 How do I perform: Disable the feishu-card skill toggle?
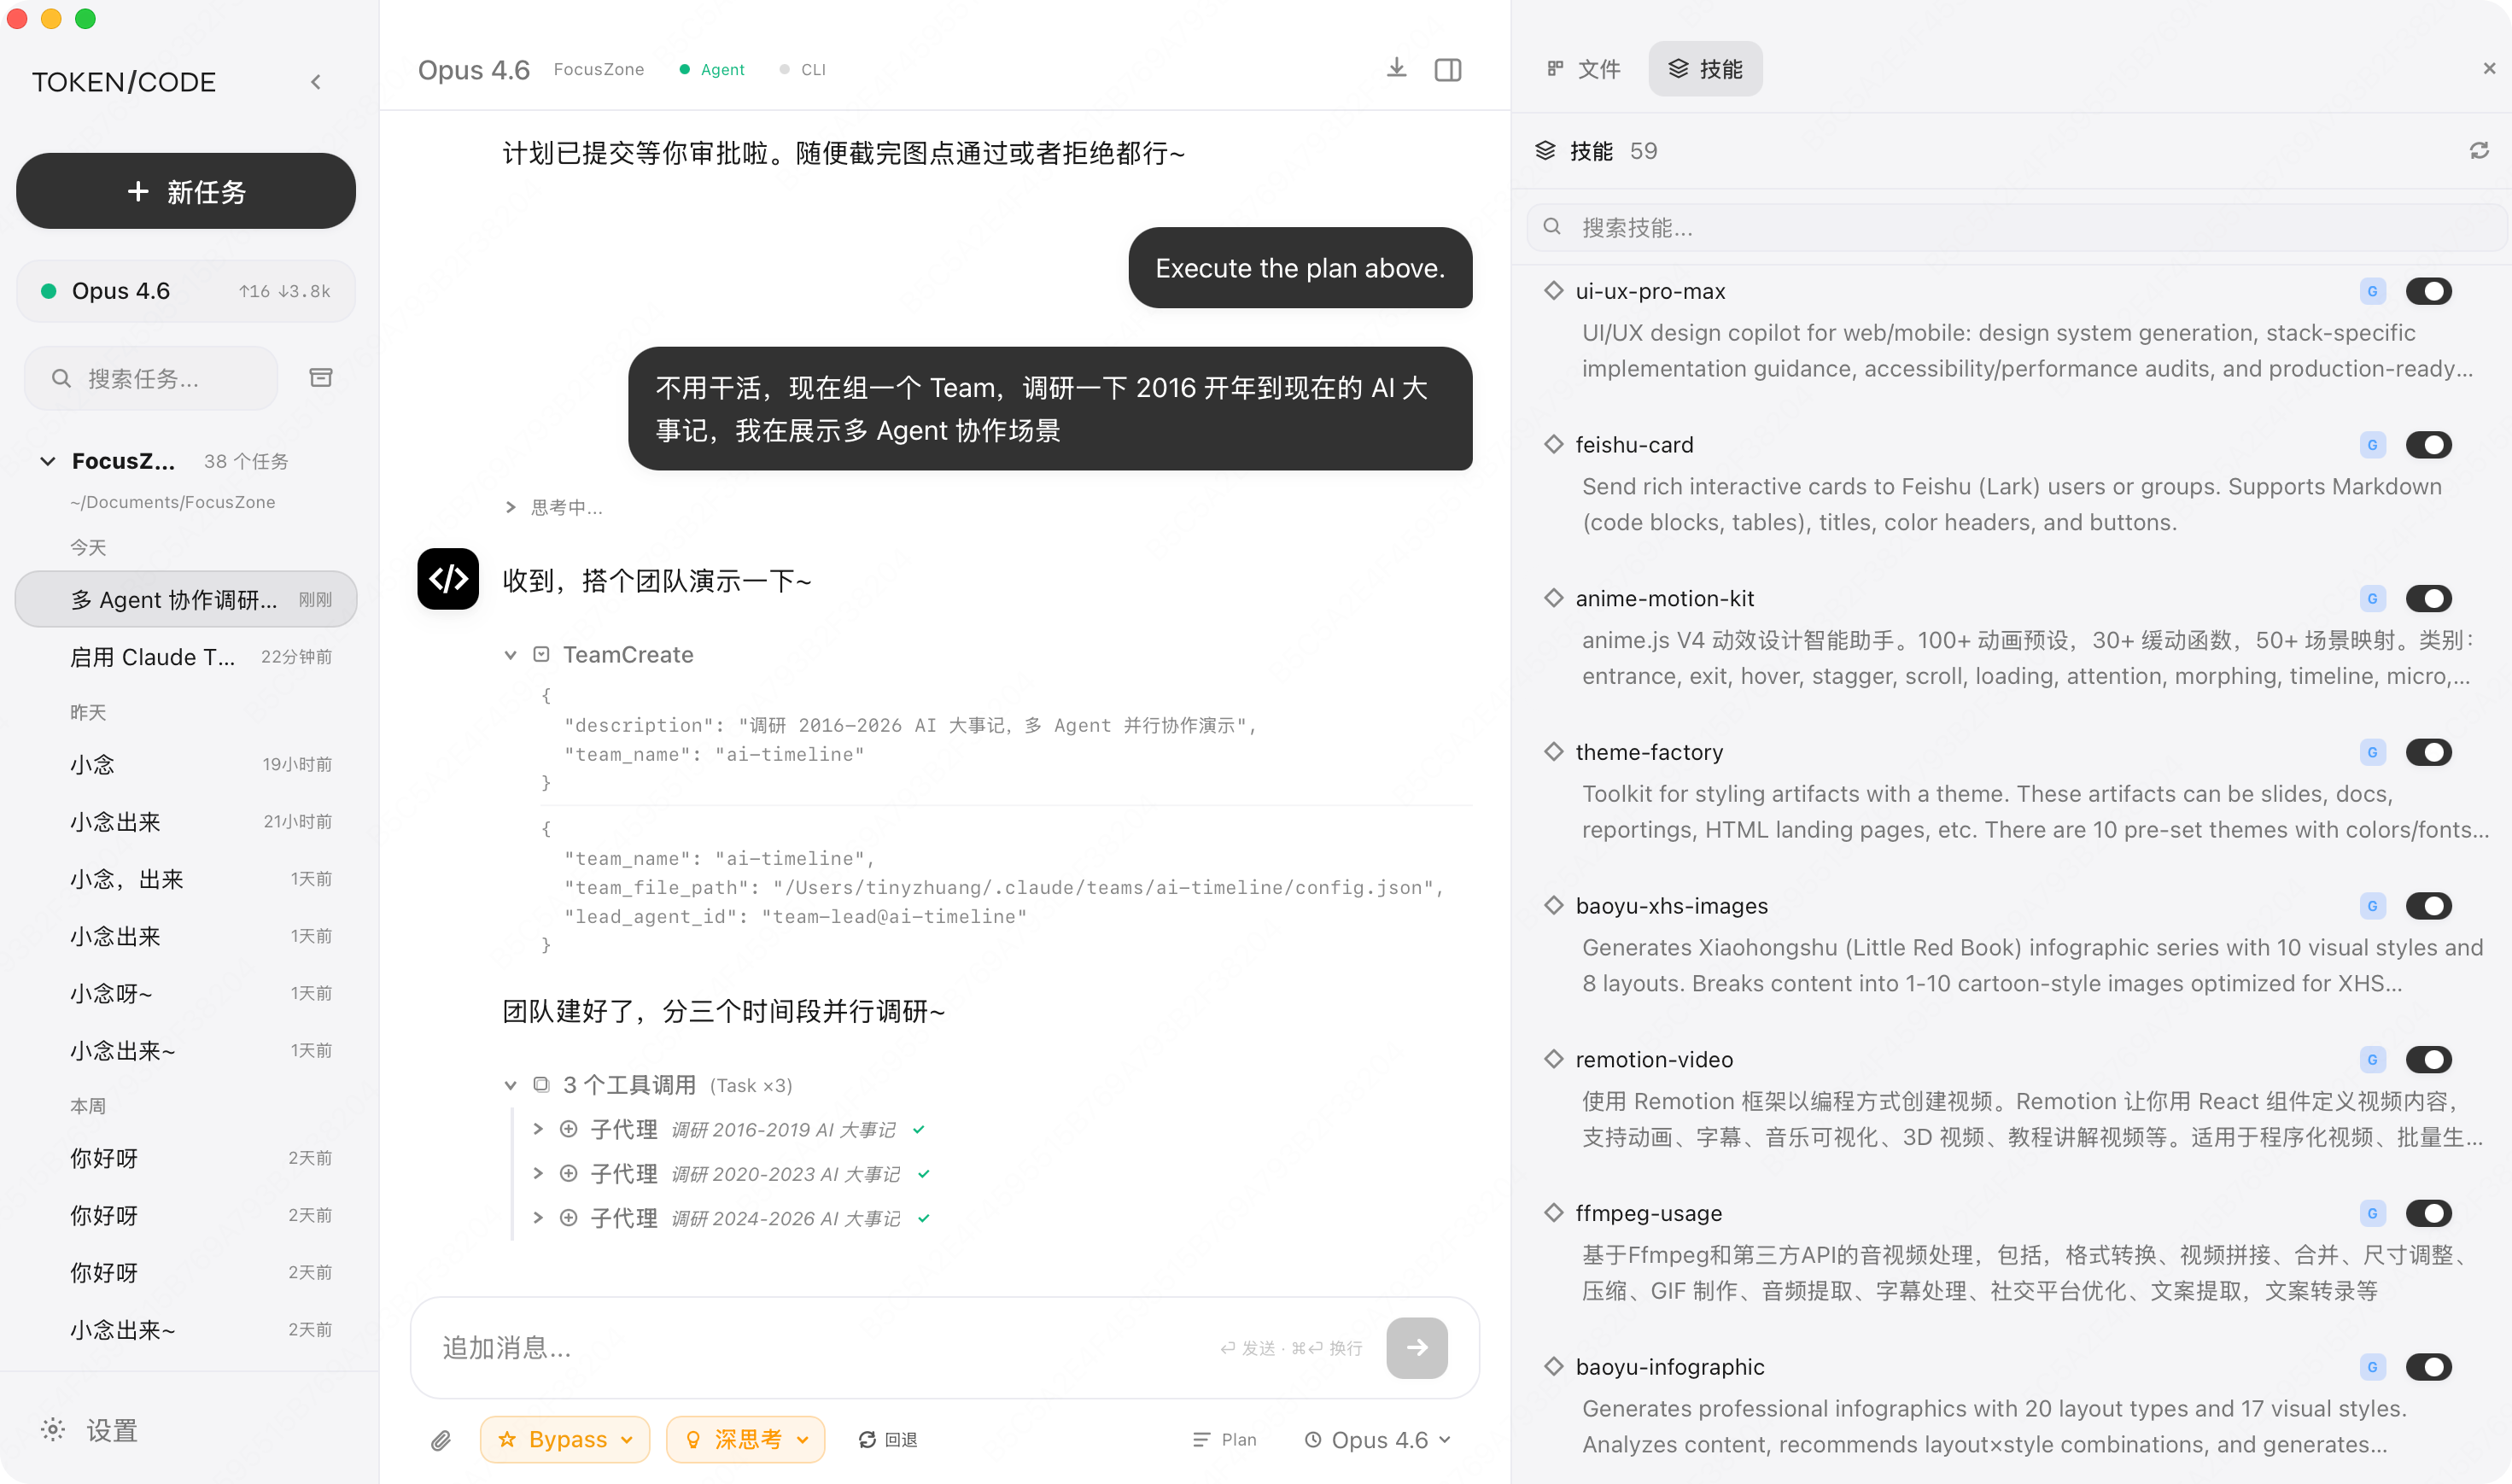(2428, 445)
